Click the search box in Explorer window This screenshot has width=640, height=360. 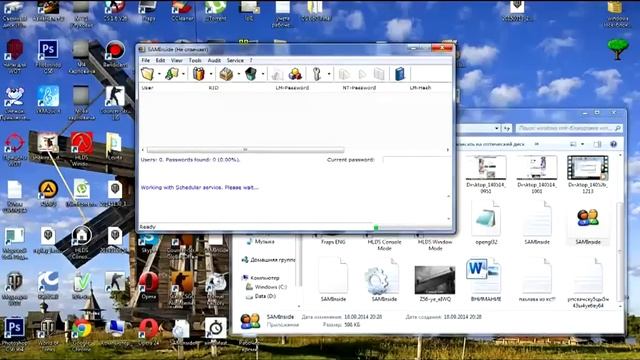[x=569, y=128]
